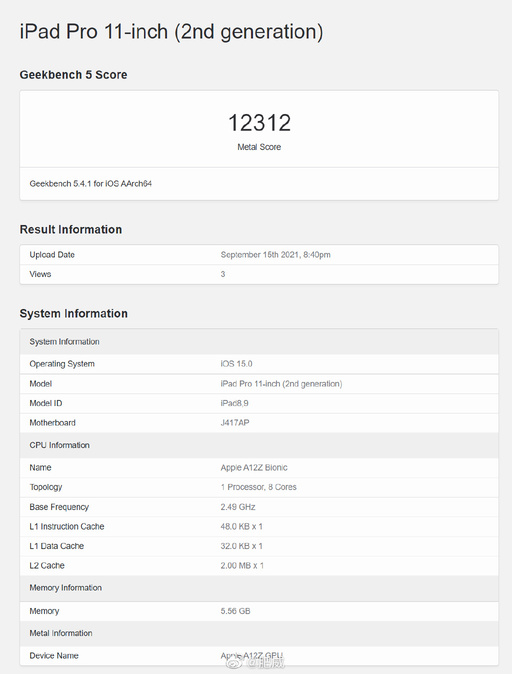Viewport: 512px width, 674px height.
Task: Select the 2.49 GHz value
Action: click(x=238, y=507)
